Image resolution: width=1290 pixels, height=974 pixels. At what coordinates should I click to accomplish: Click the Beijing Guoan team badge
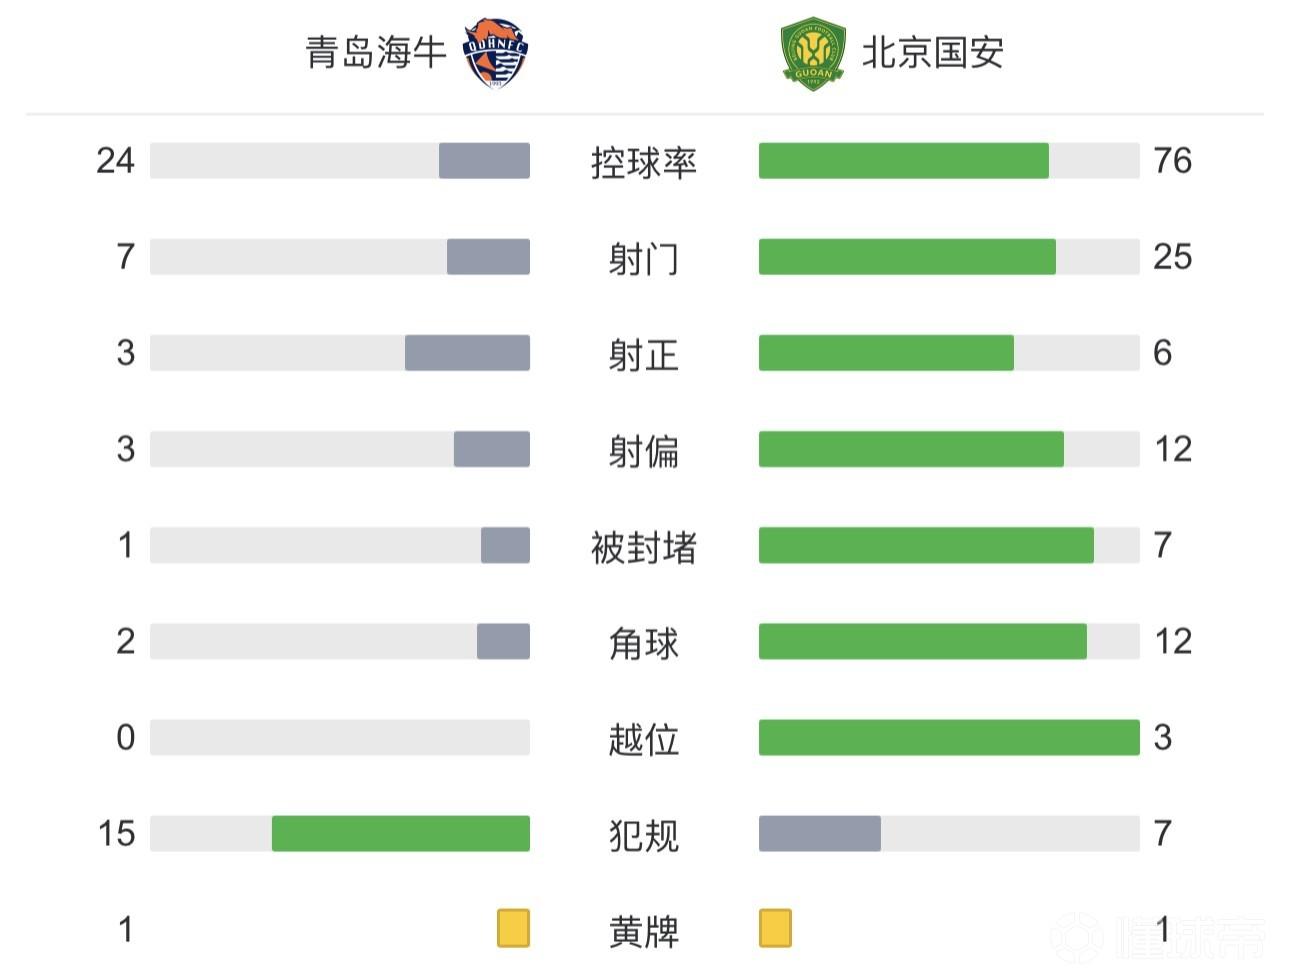coord(813,54)
